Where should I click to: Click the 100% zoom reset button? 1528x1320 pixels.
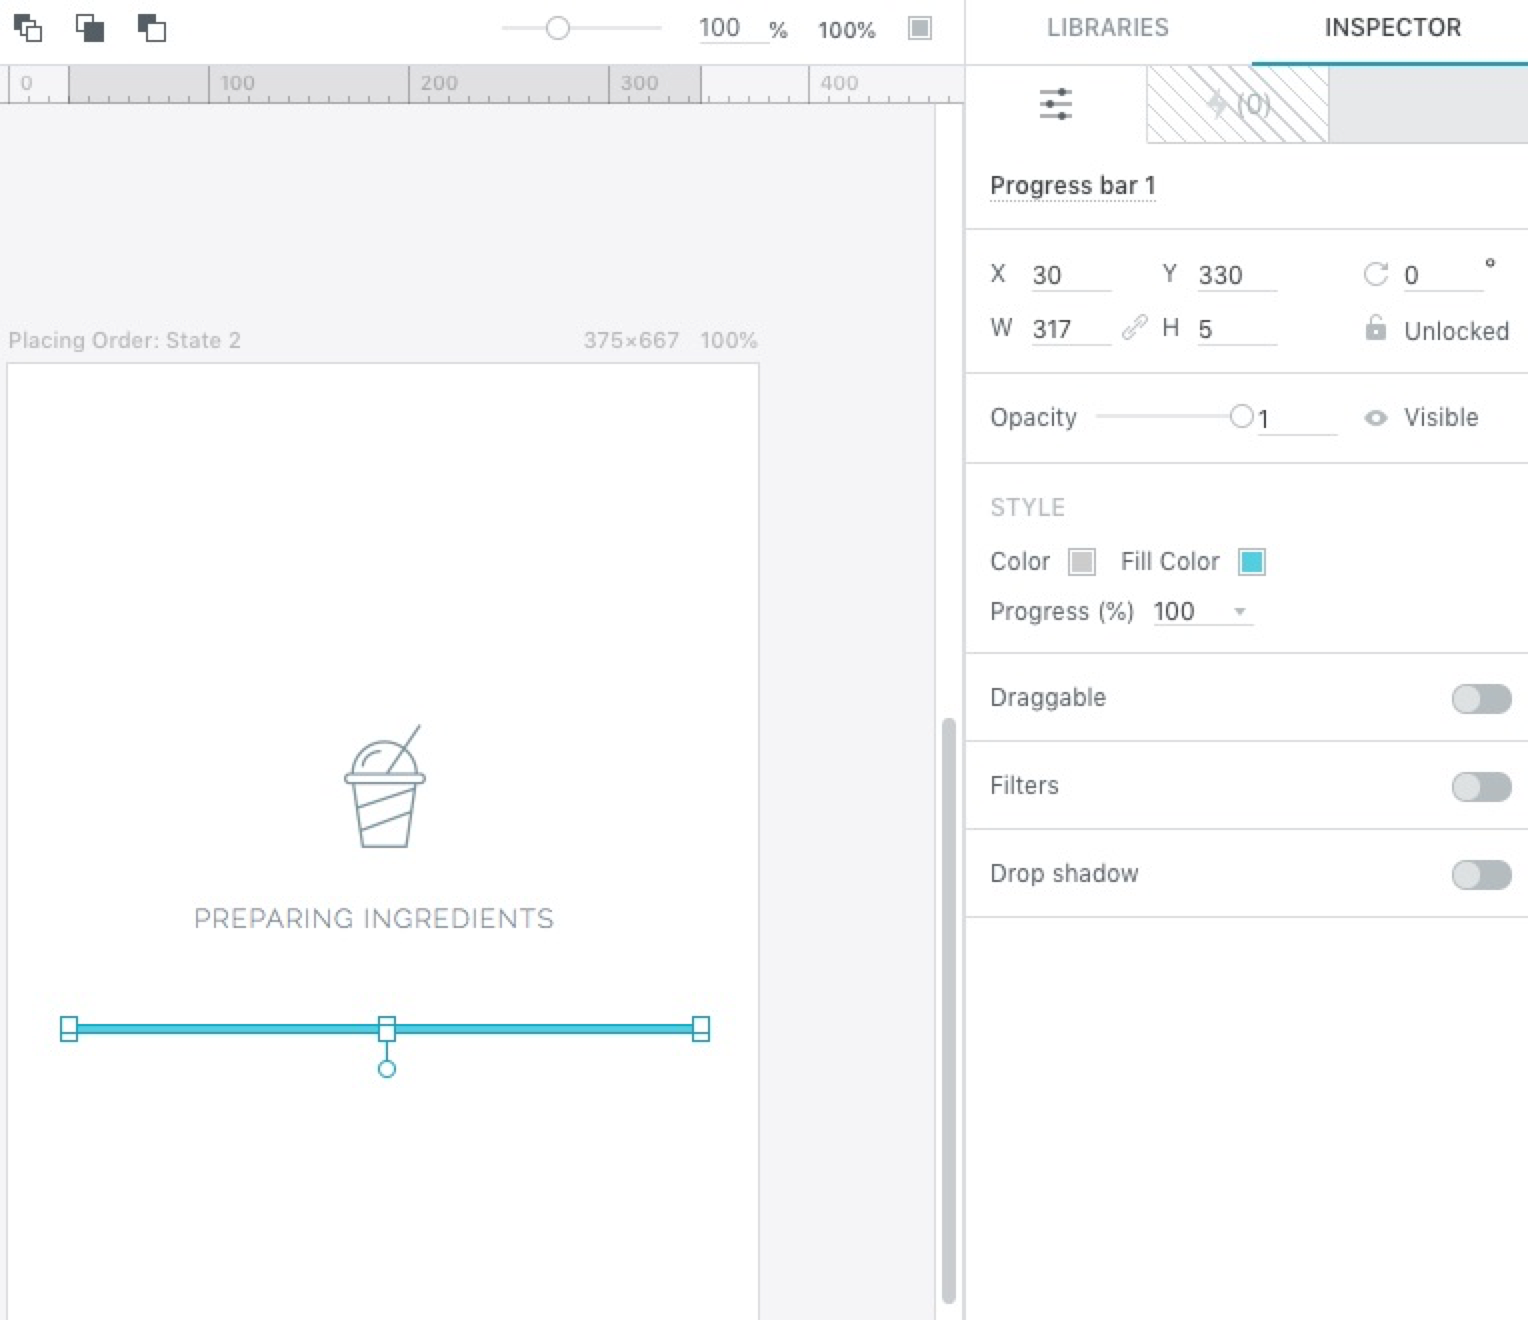coord(846,30)
